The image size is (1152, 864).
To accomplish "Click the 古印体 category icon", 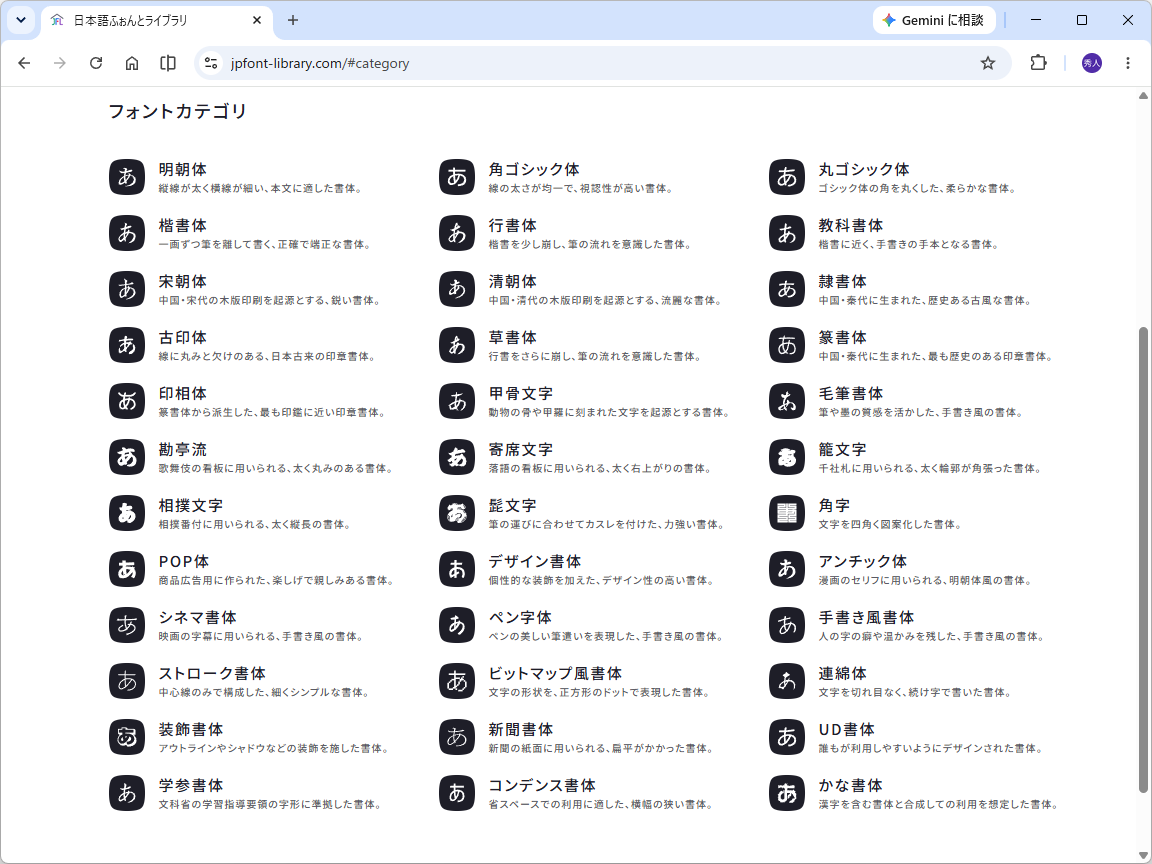I will (127, 345).
